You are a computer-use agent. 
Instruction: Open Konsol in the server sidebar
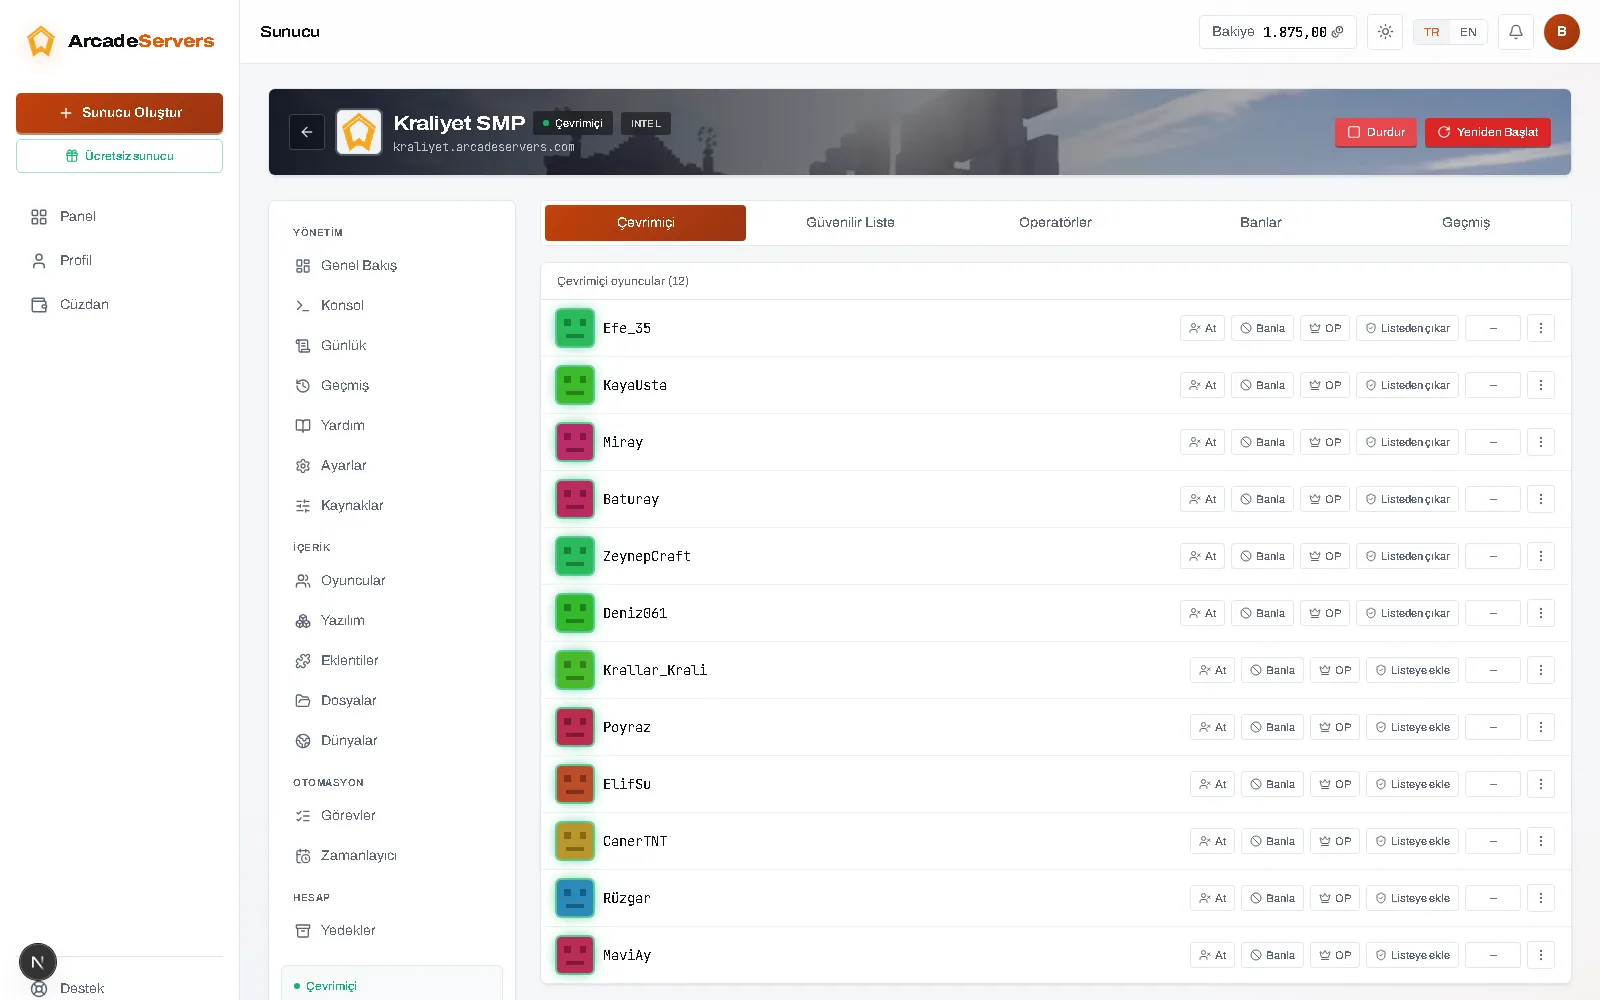(392, 305)
